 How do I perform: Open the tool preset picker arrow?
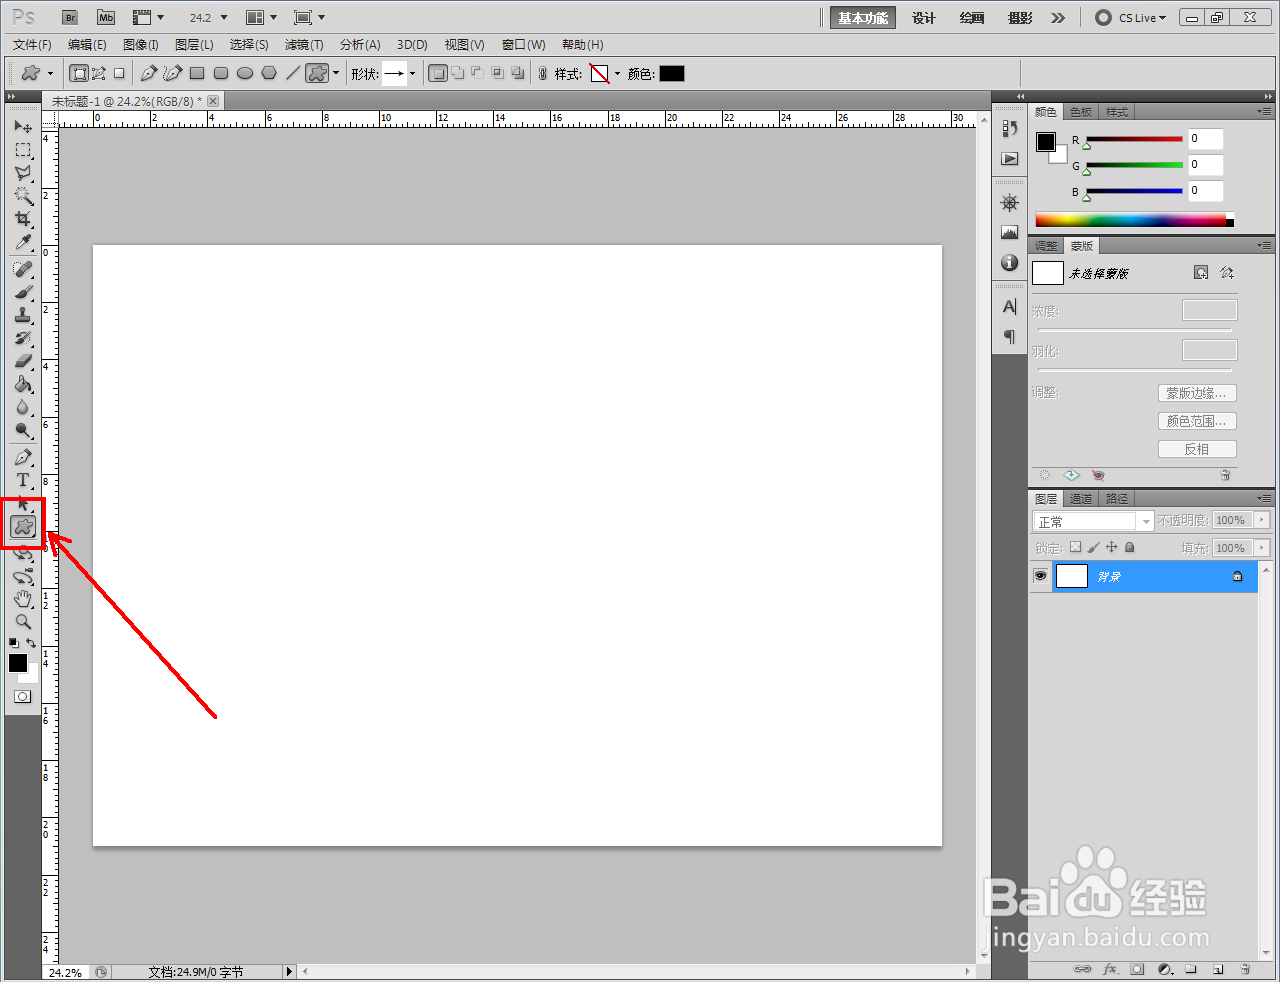50,74
